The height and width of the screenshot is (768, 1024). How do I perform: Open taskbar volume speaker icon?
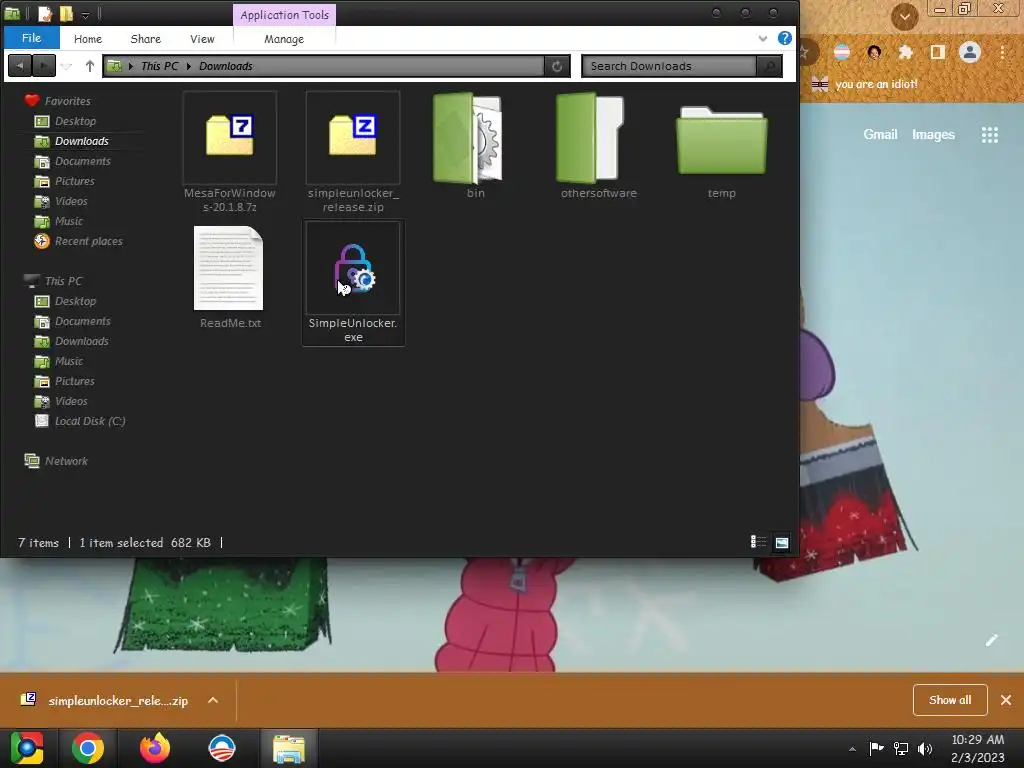tap(925, 748)
